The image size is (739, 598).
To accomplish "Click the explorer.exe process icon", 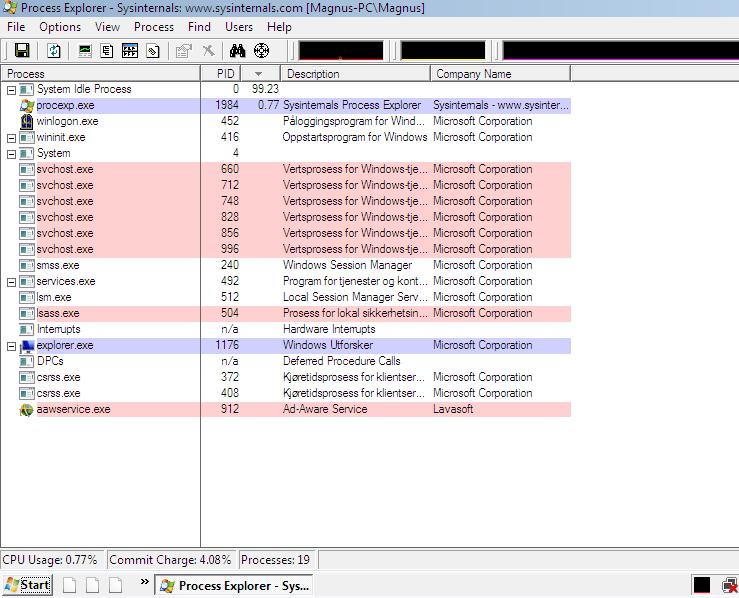I will point(27,346).
